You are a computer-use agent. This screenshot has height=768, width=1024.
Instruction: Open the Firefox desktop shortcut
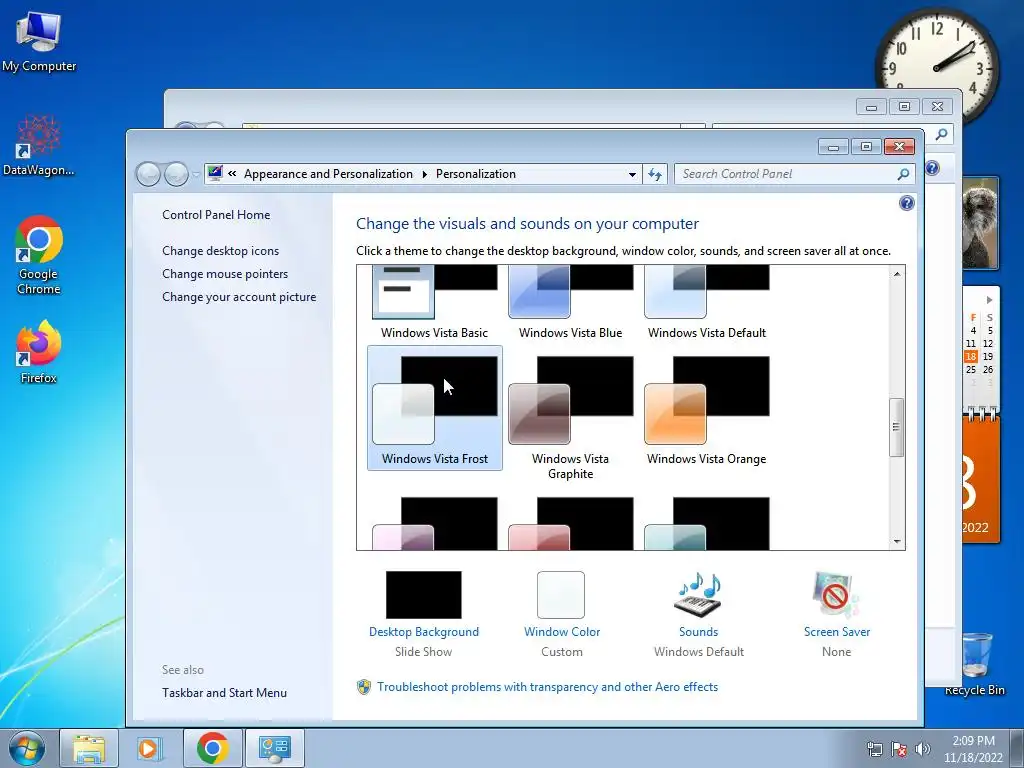tap(39, 351)
